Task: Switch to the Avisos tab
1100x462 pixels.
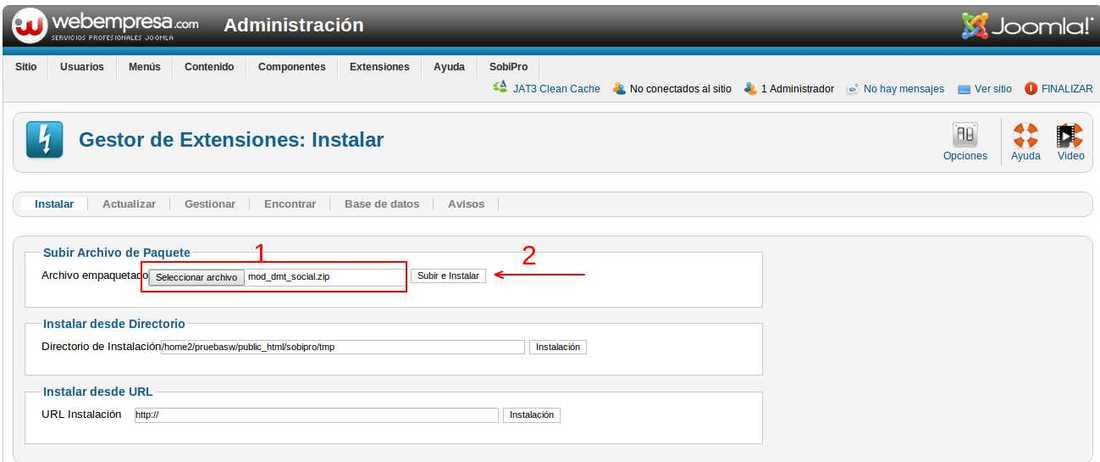Action: point(466,204)
